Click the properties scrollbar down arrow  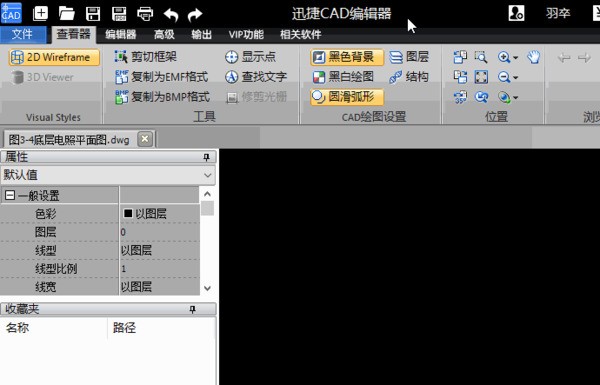tap(207, 288)
